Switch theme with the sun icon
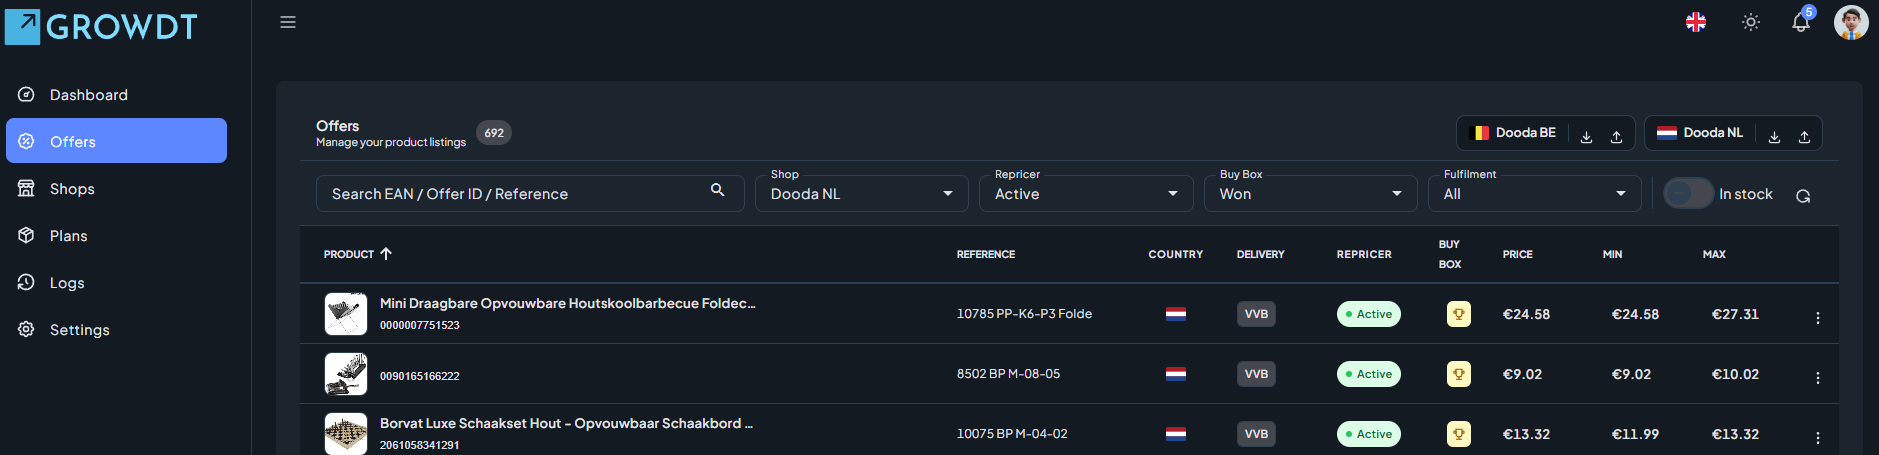 click(1751, 22)
